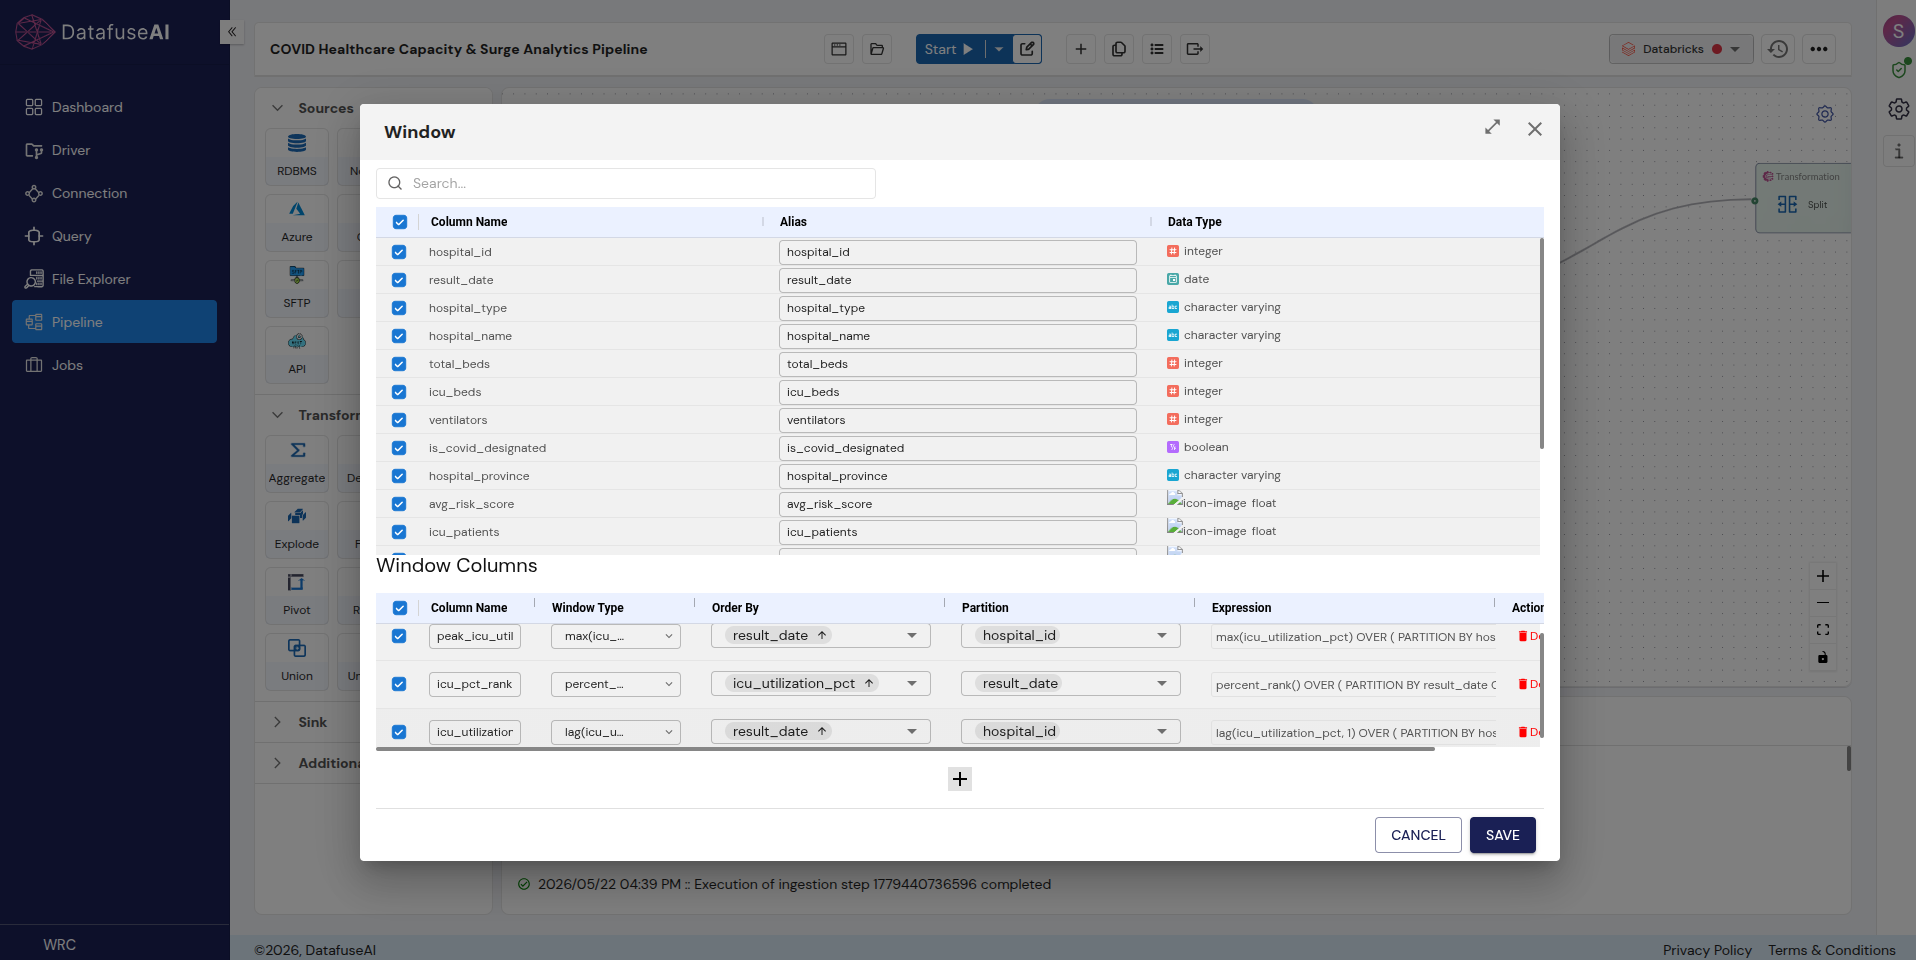Open File Explorer from sidebar
Image resolution: width=1916 pixels, height=960 pixels.
[114, 279]
